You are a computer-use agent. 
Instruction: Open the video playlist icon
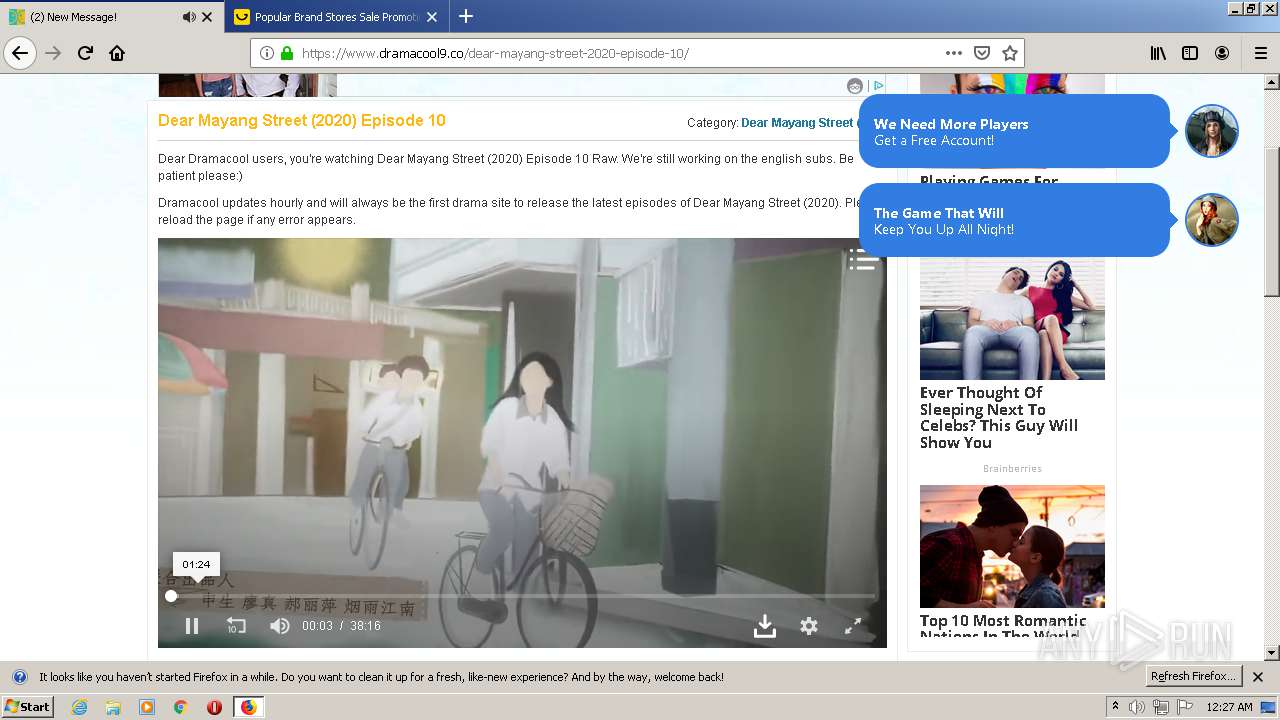point(864,260)
